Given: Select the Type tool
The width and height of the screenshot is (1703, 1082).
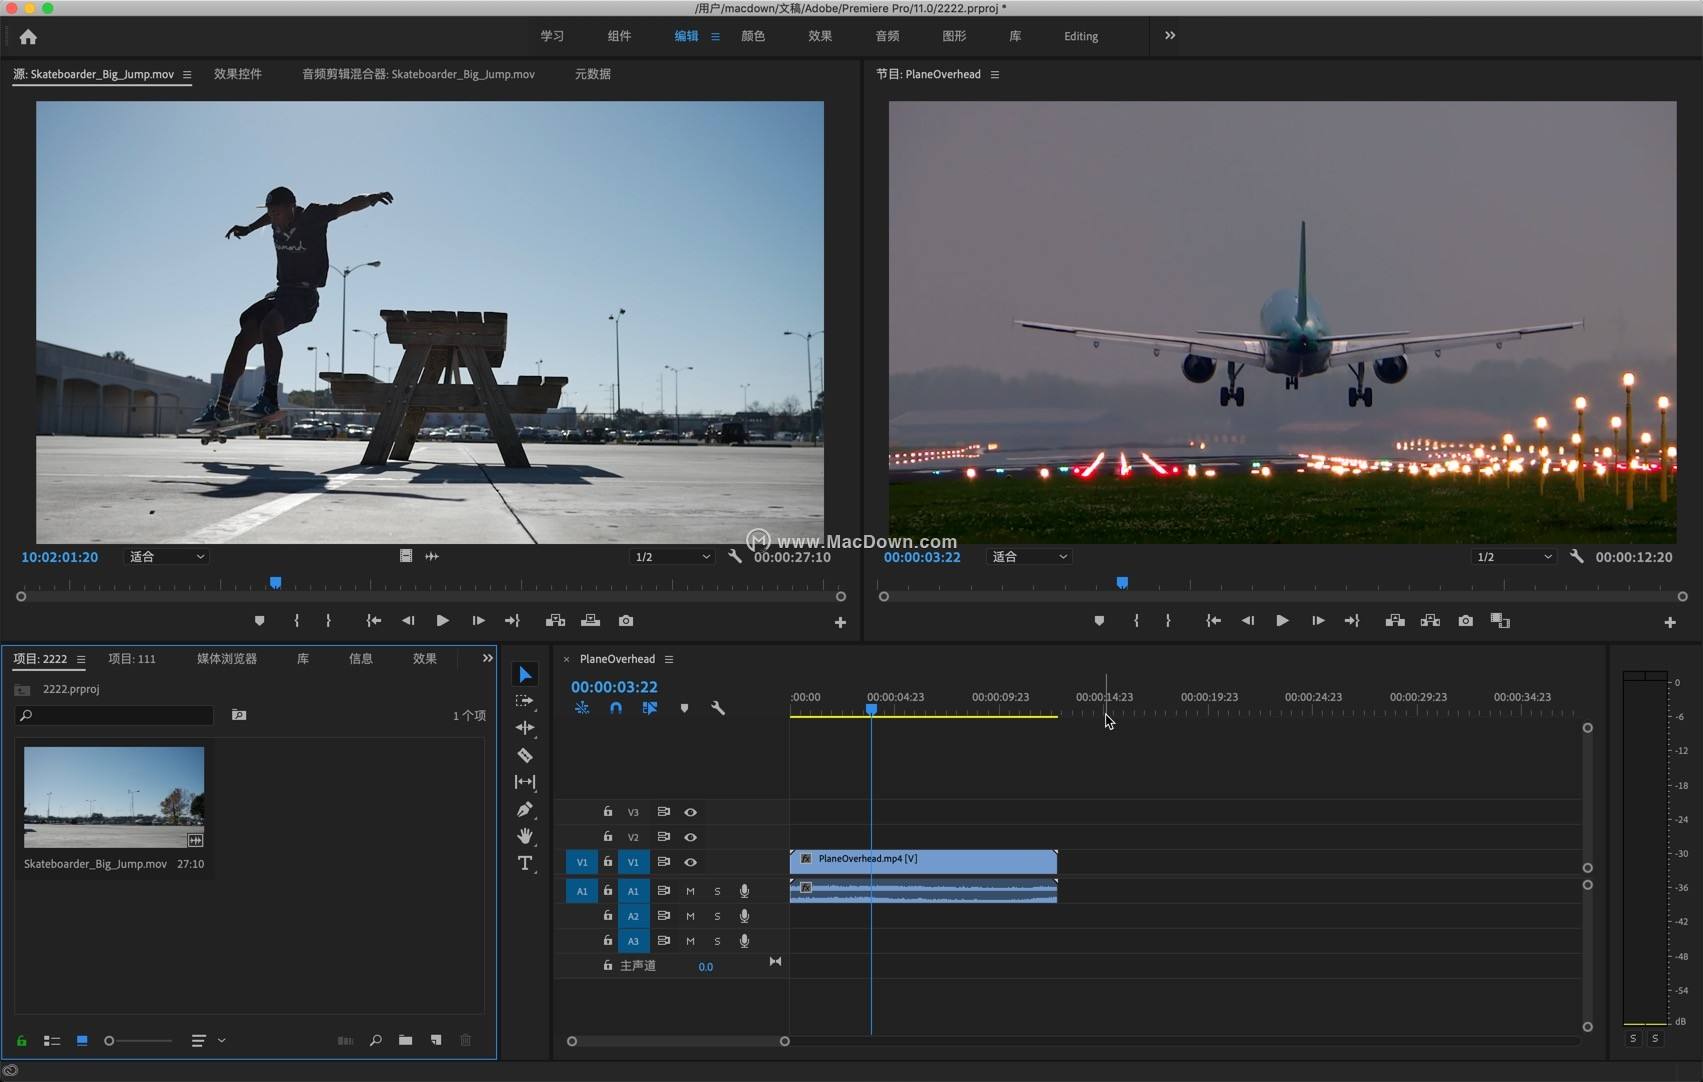Looking at the screenshot, I should pos(524,863).
